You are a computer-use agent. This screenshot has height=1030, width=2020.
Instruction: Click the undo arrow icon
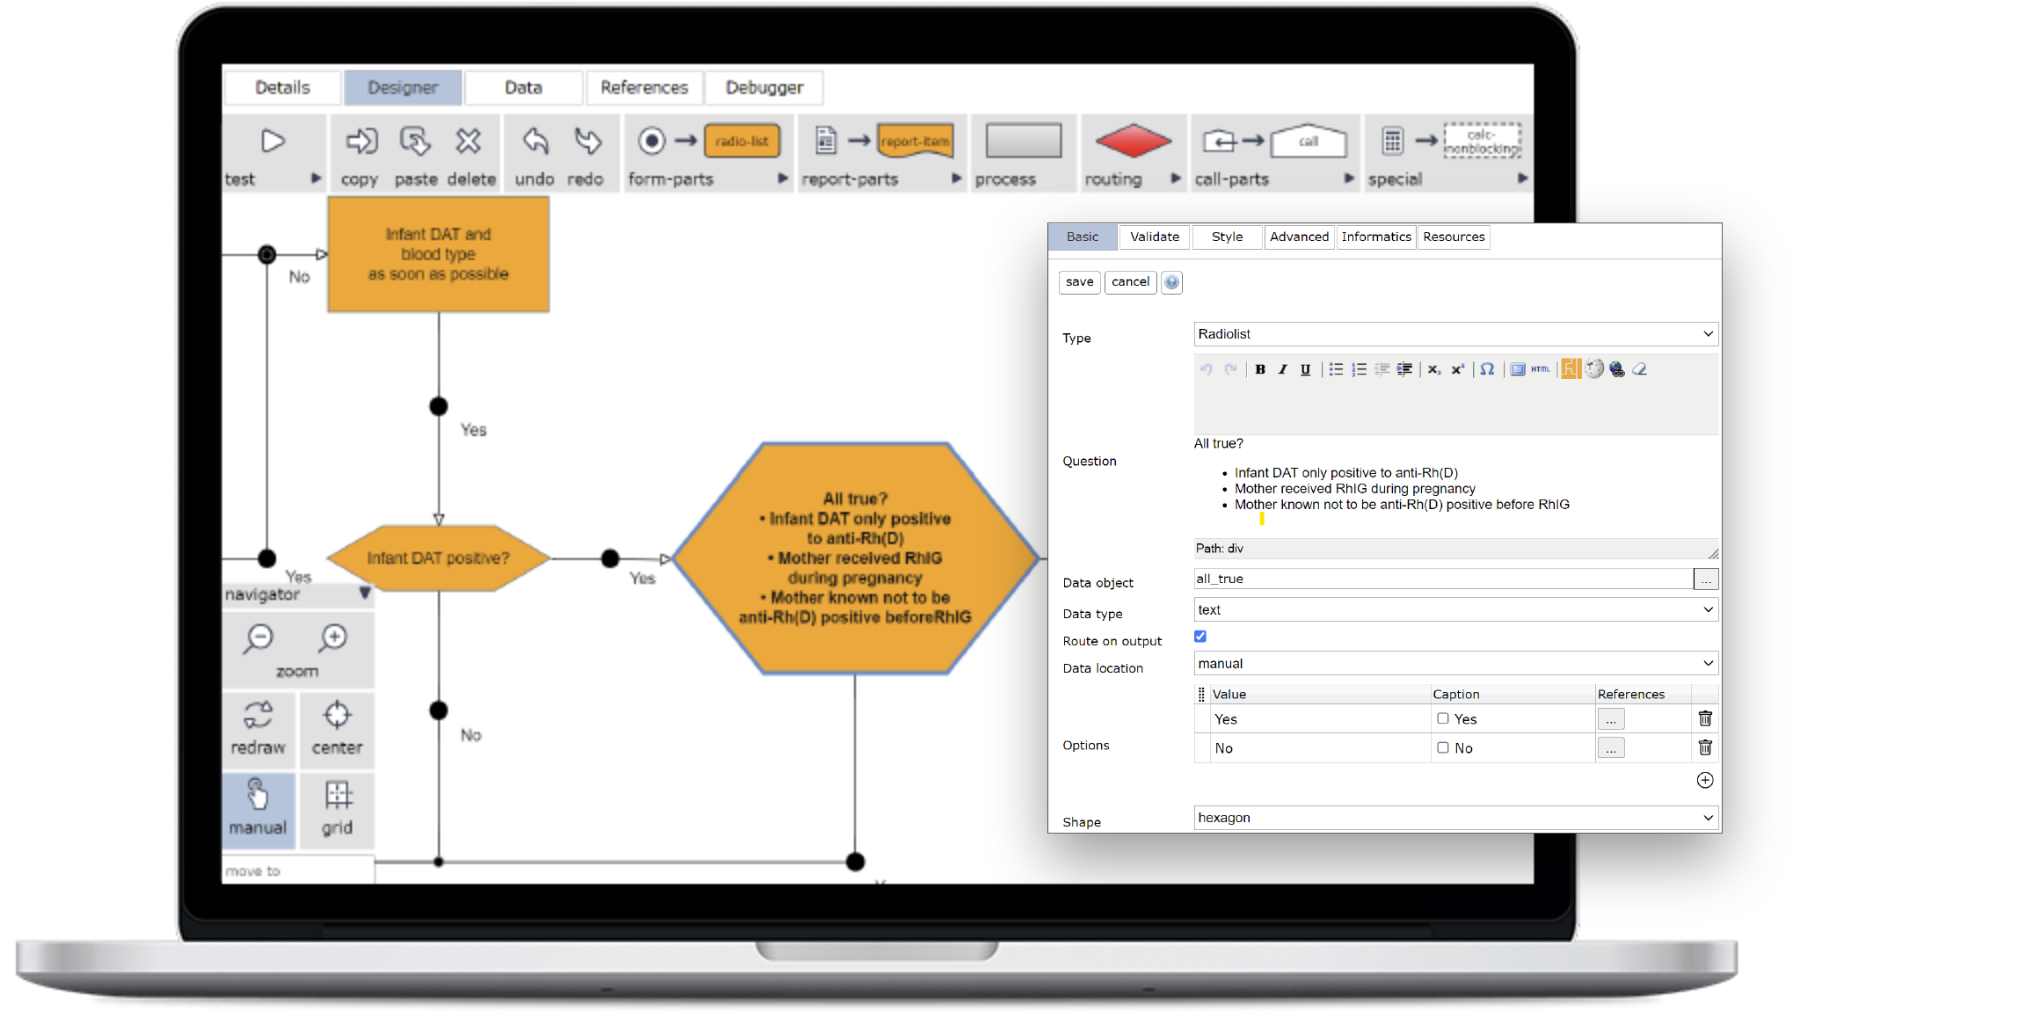[x=535, y=141]
